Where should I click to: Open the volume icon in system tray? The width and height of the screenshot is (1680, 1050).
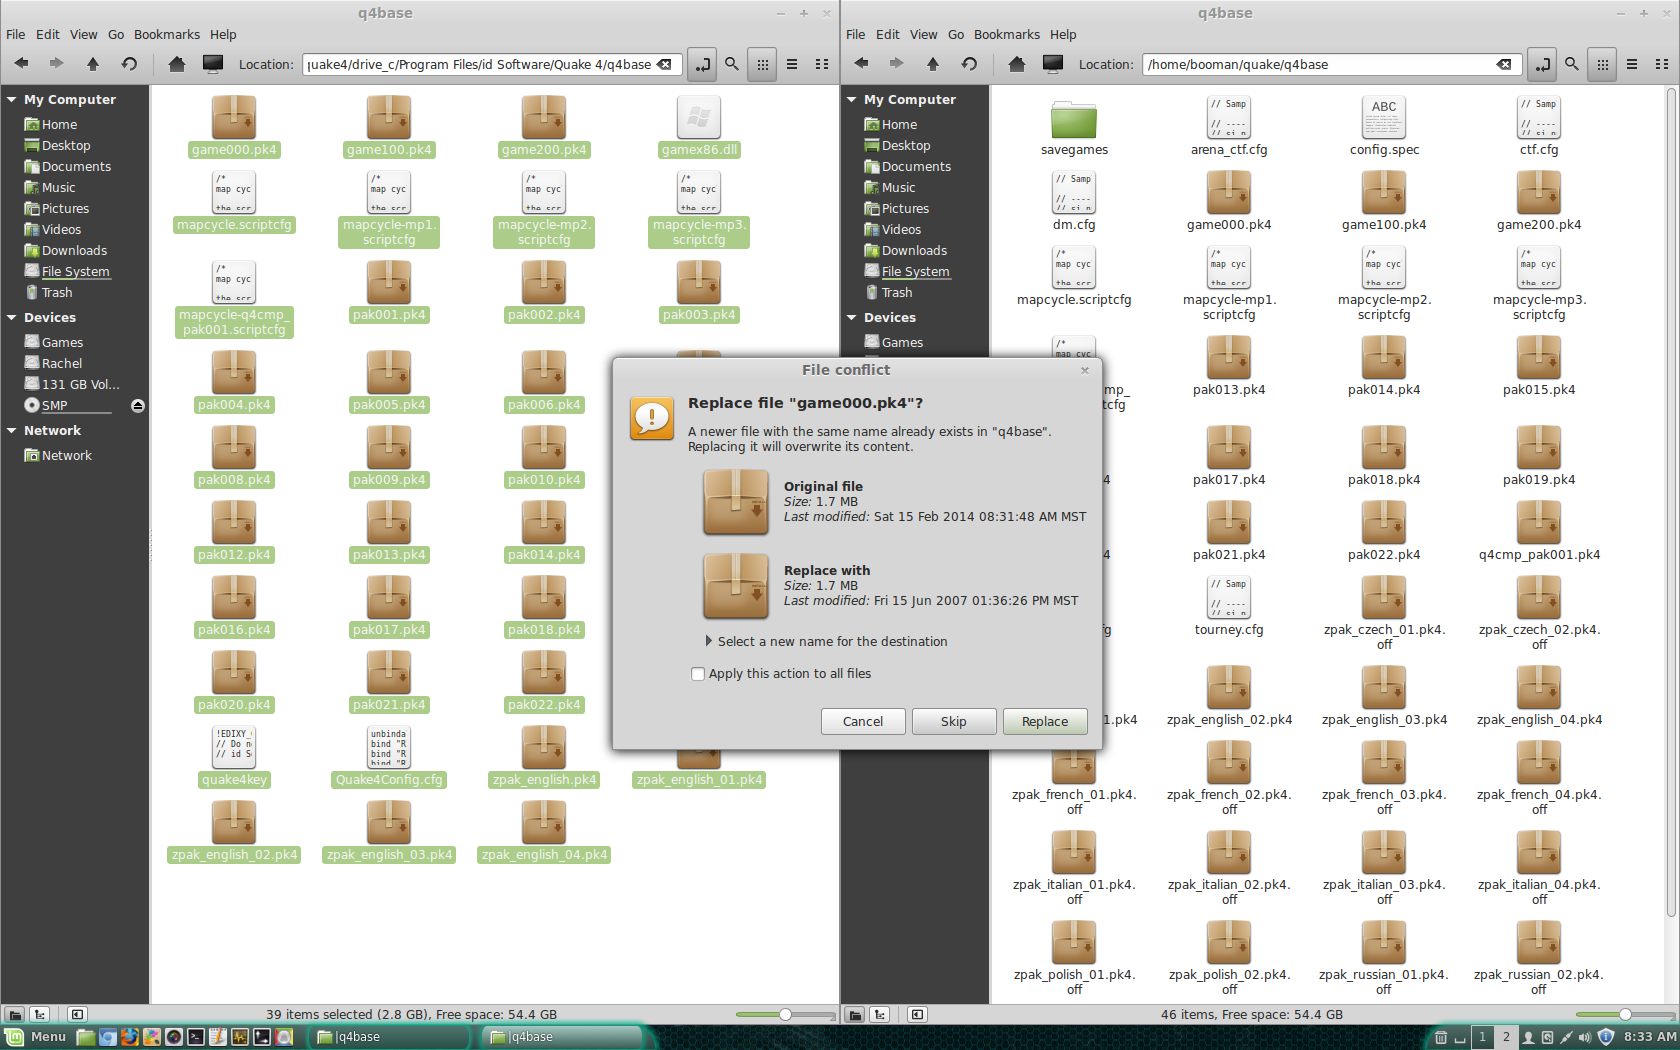point(1585,1037)
